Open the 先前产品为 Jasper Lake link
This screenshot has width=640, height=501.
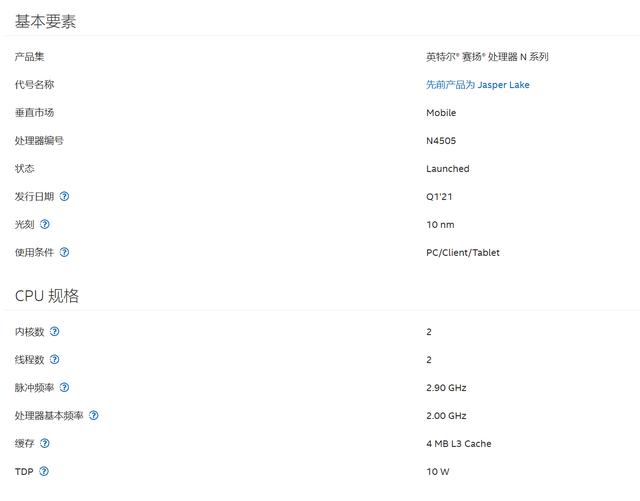pyautogui.click(x=478, y=85)
